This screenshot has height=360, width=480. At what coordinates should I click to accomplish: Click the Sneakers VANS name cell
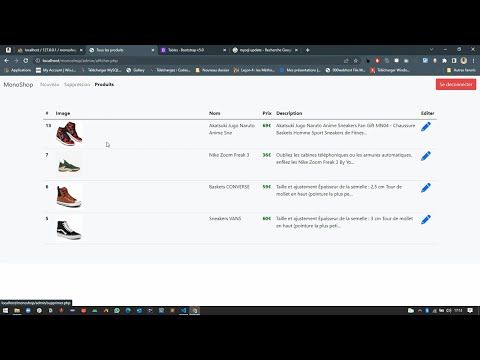pyautogui.click(x=225, y=219)
